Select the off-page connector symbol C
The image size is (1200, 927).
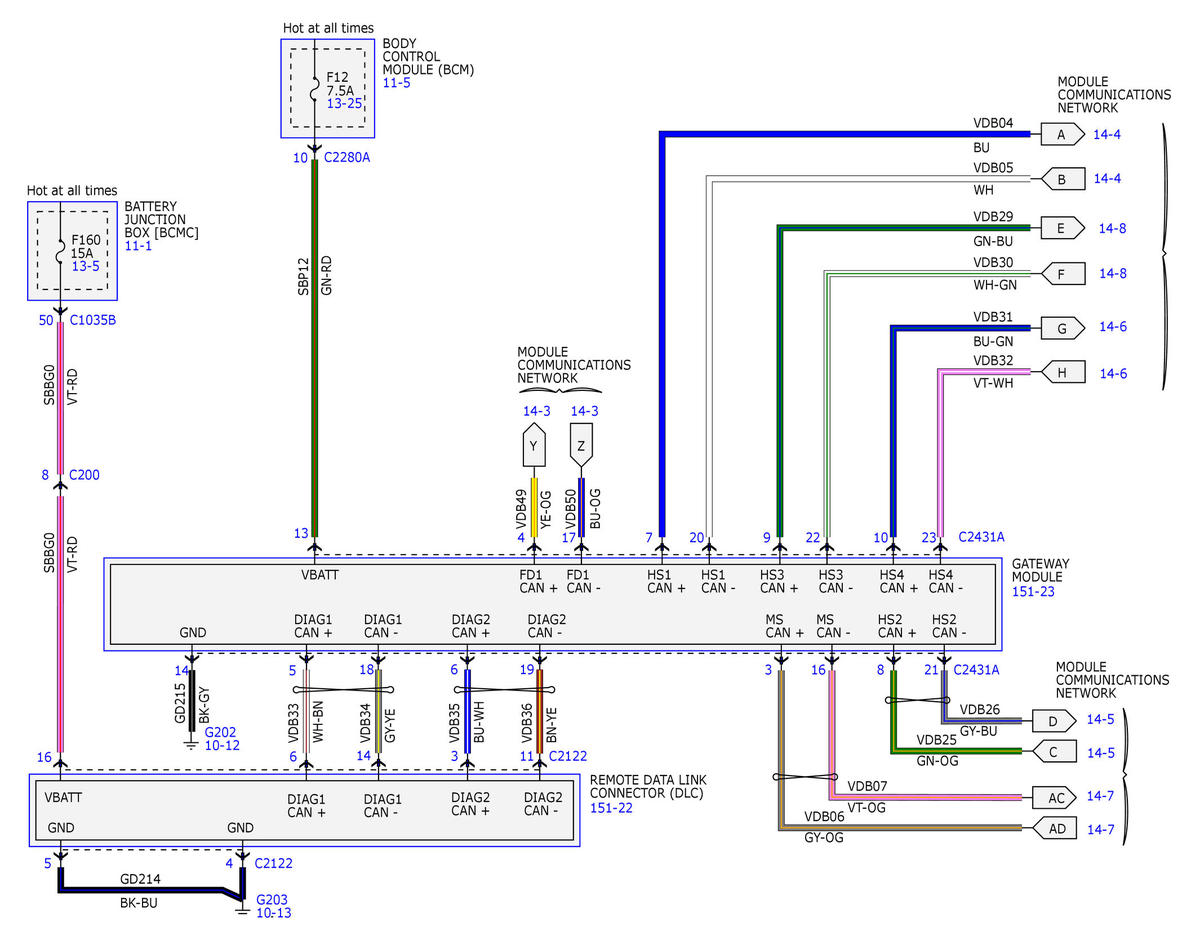1053,751
